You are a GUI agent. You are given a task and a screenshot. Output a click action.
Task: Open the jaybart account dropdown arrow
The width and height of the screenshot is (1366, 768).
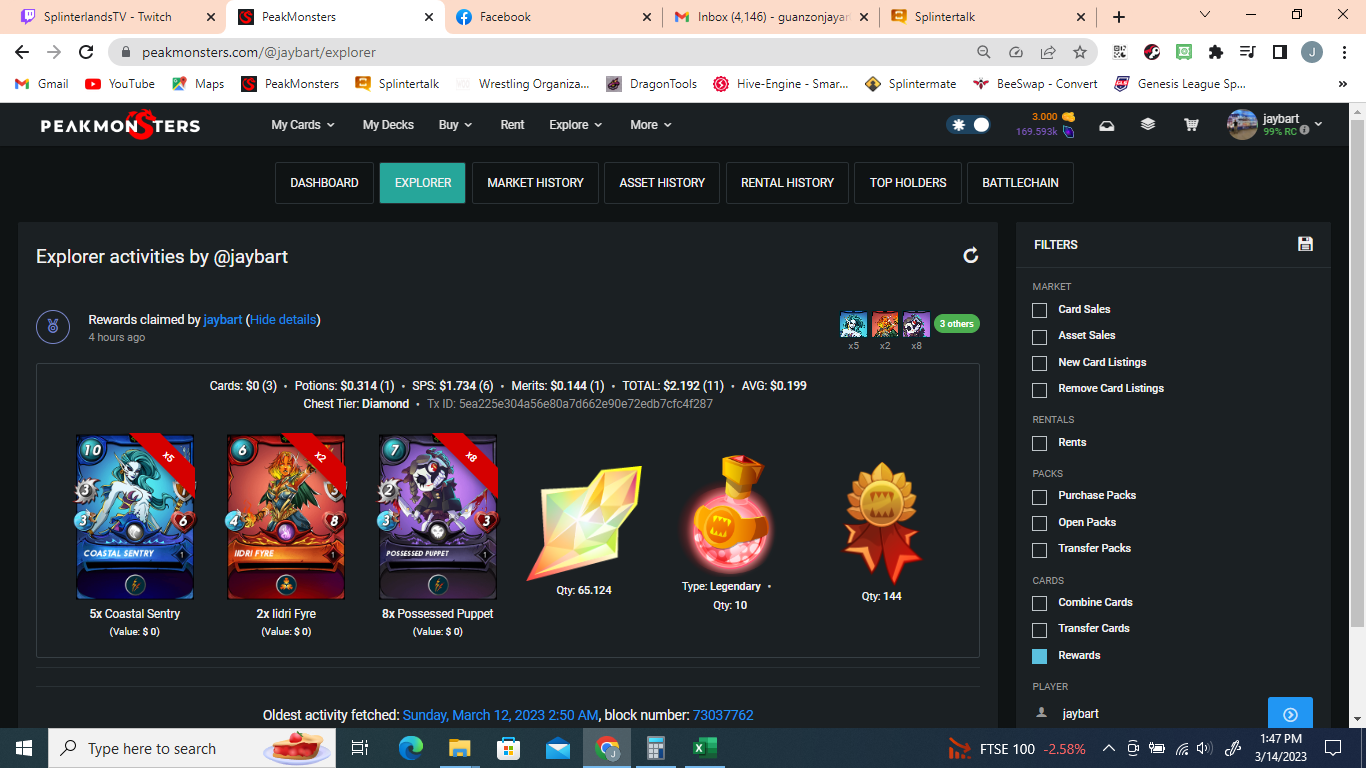tap(1318, 124)
